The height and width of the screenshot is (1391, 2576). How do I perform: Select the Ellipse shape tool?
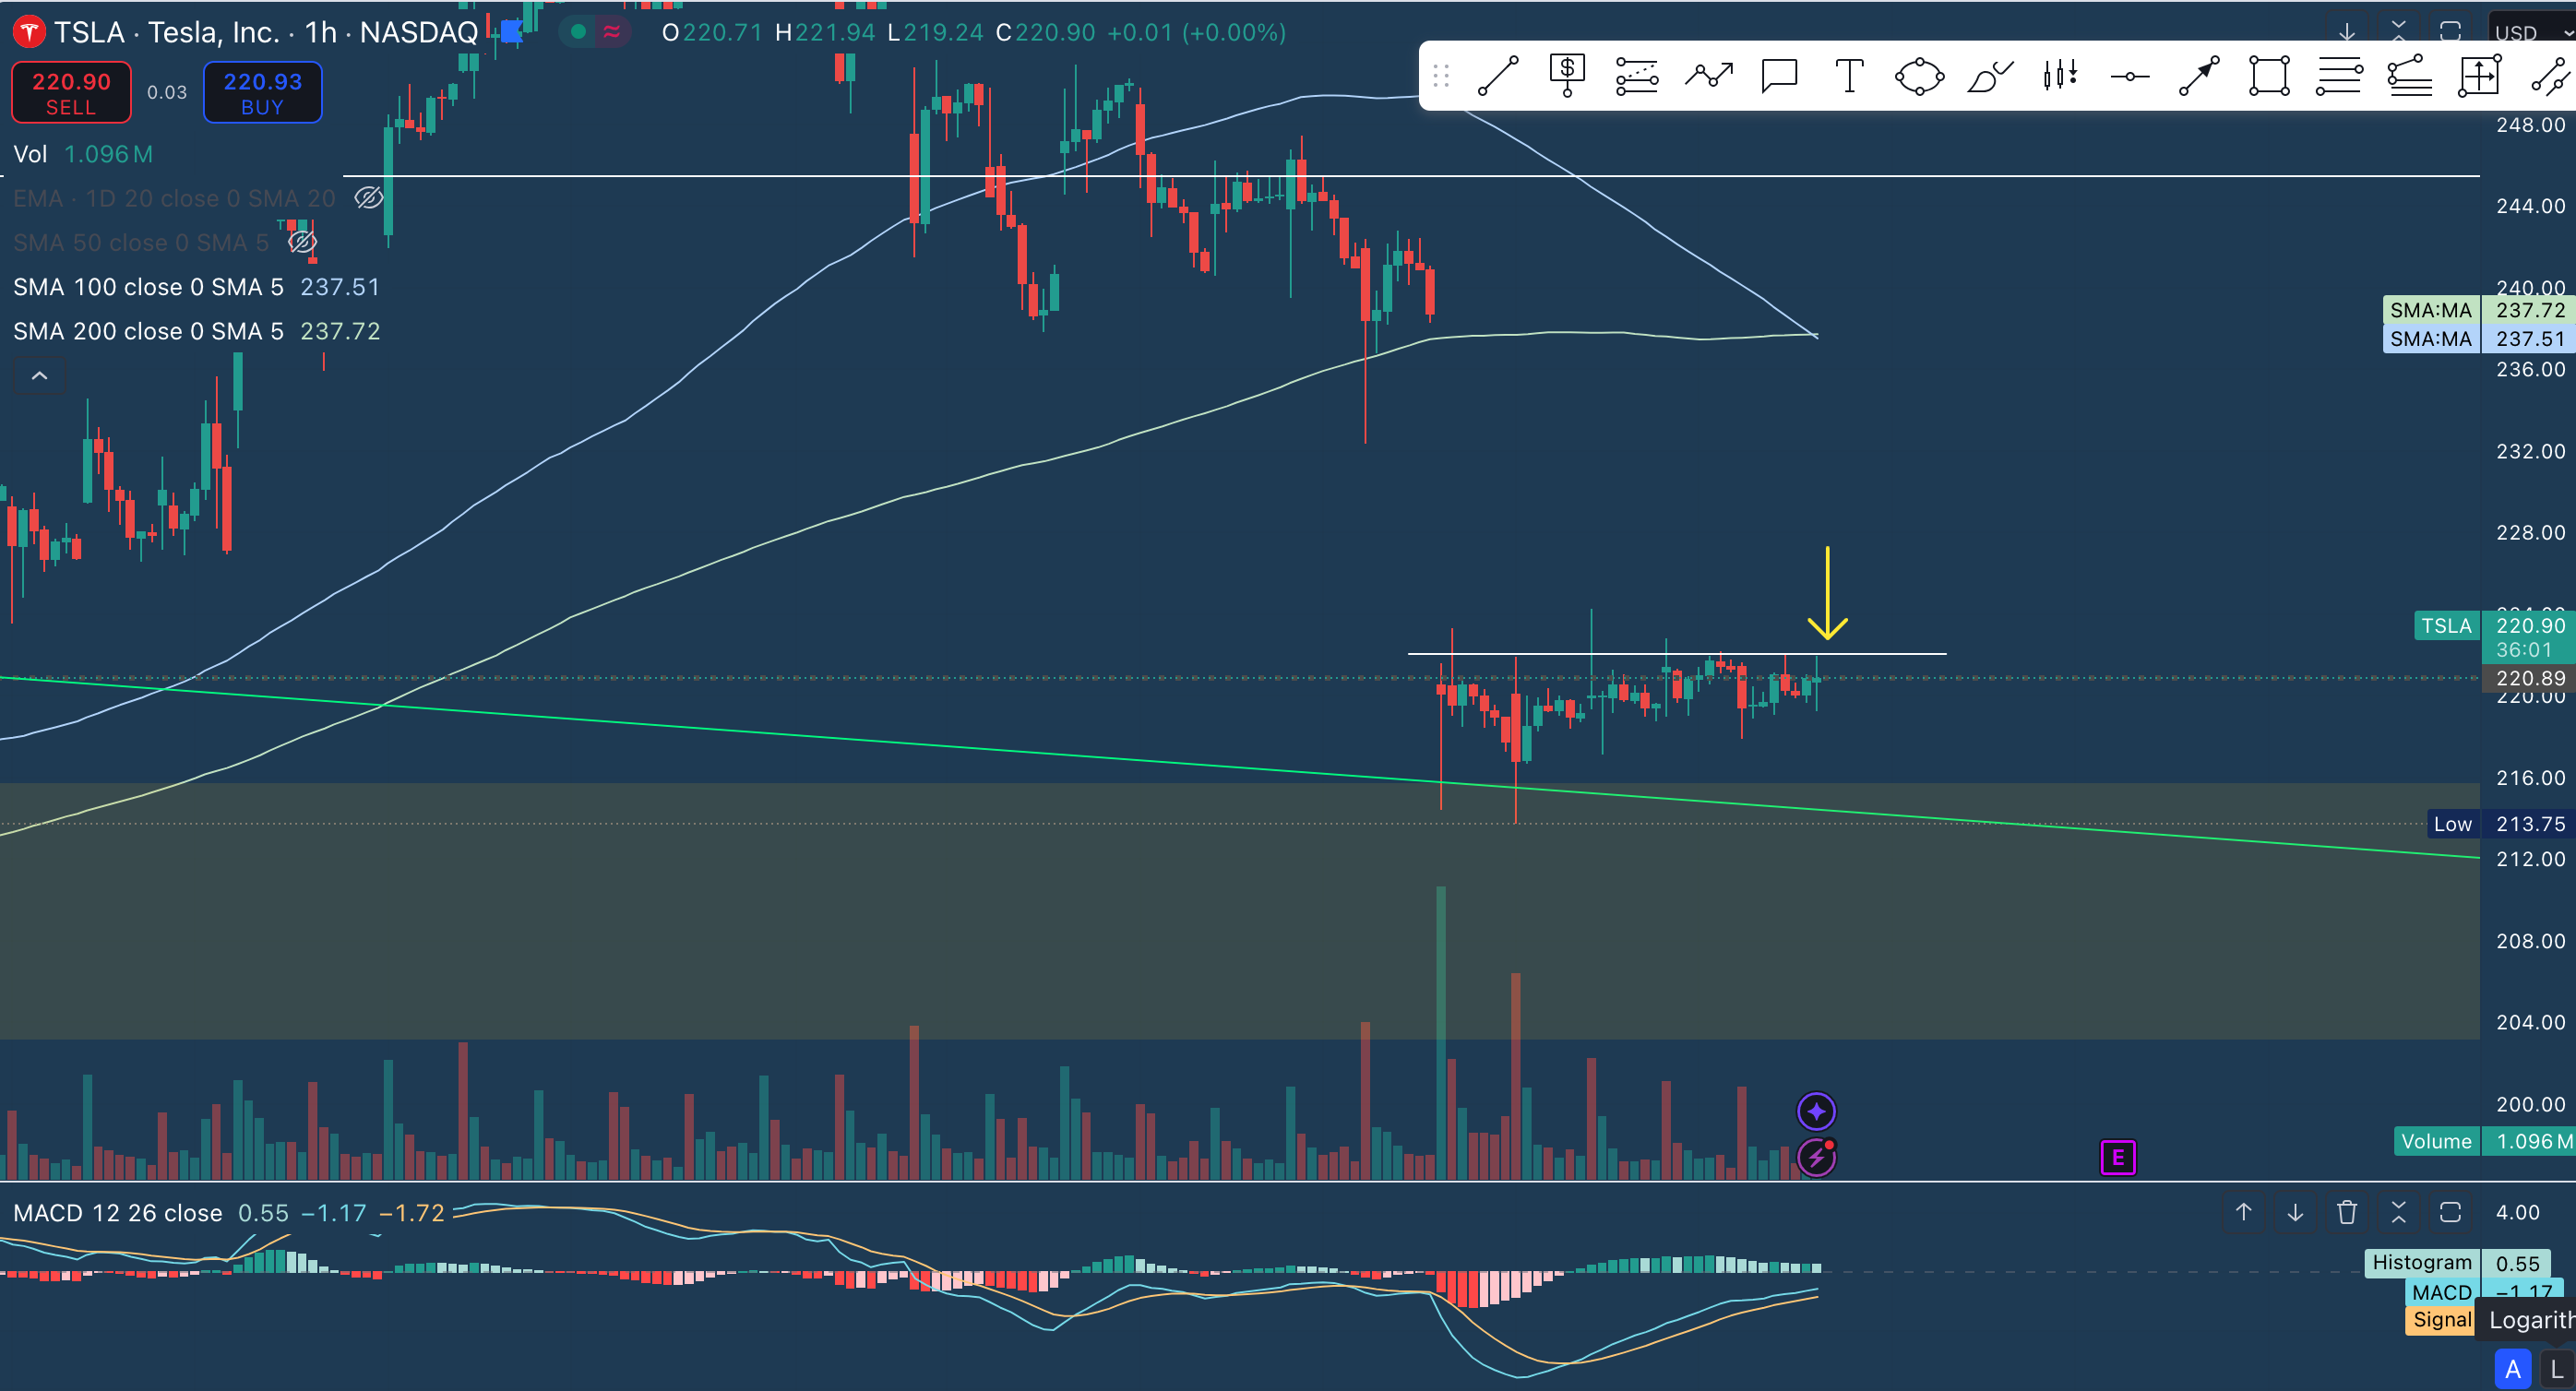(x=1919, y=76)
